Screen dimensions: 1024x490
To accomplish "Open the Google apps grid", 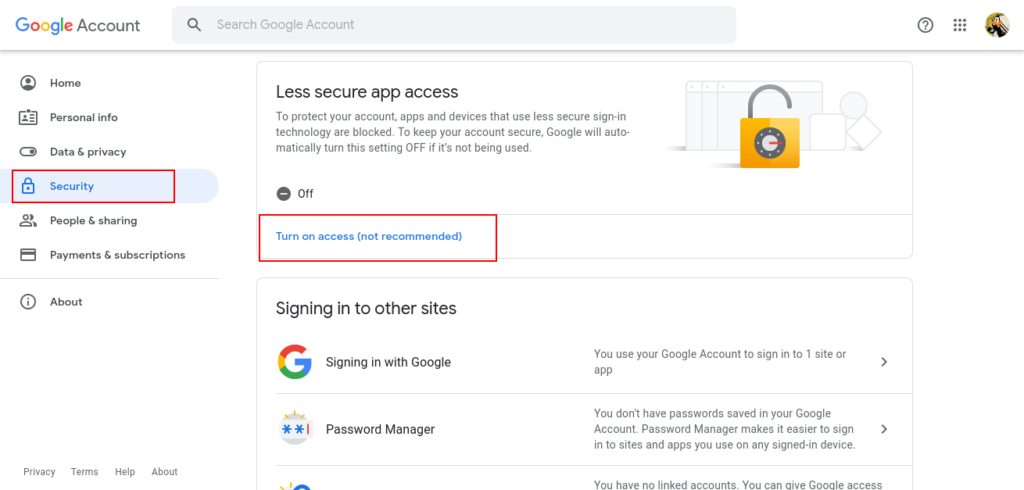I will [960, 25].
